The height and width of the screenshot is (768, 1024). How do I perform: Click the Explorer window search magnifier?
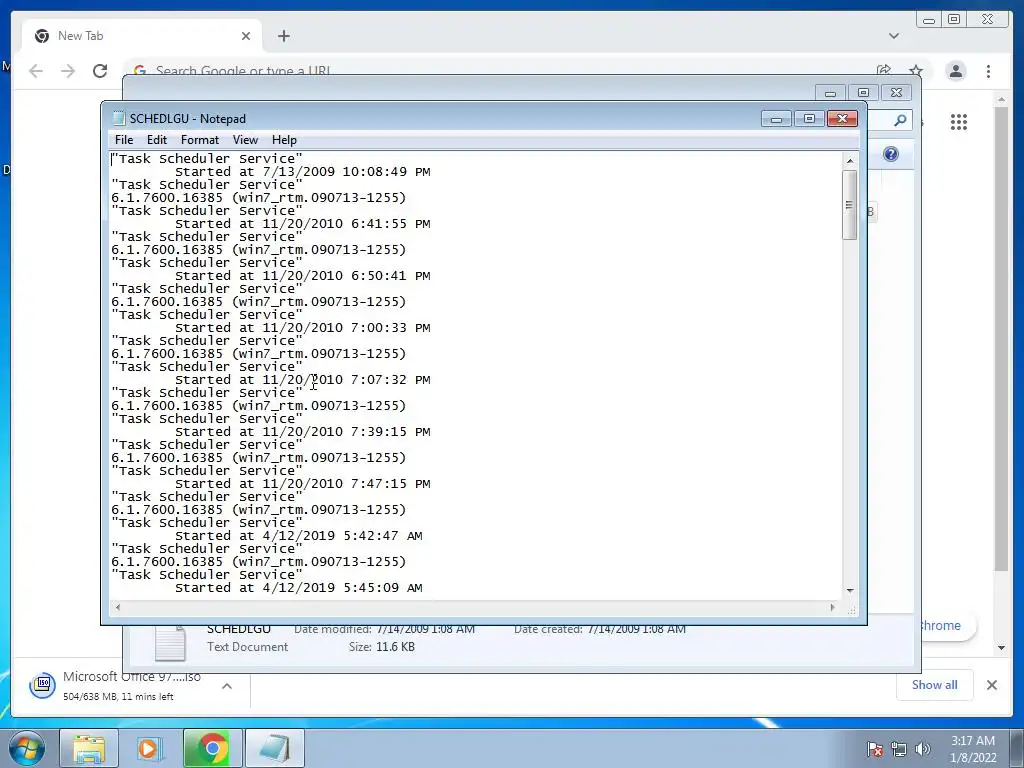900,120
